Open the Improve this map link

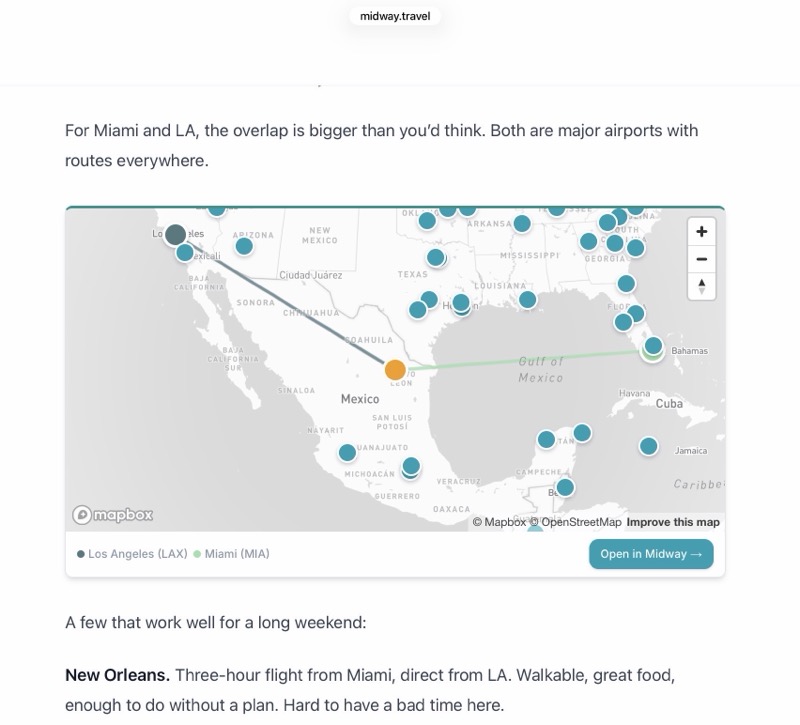675,521
